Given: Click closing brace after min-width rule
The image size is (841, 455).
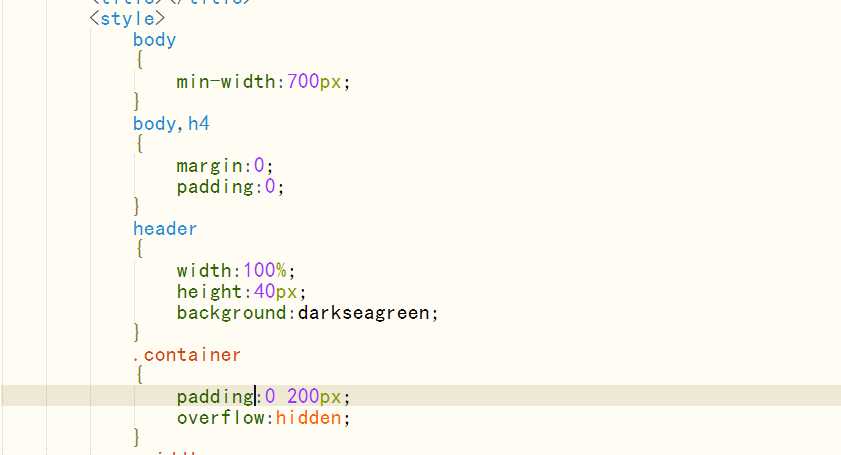Looking at the screenshot, I should tap(137, 101).
